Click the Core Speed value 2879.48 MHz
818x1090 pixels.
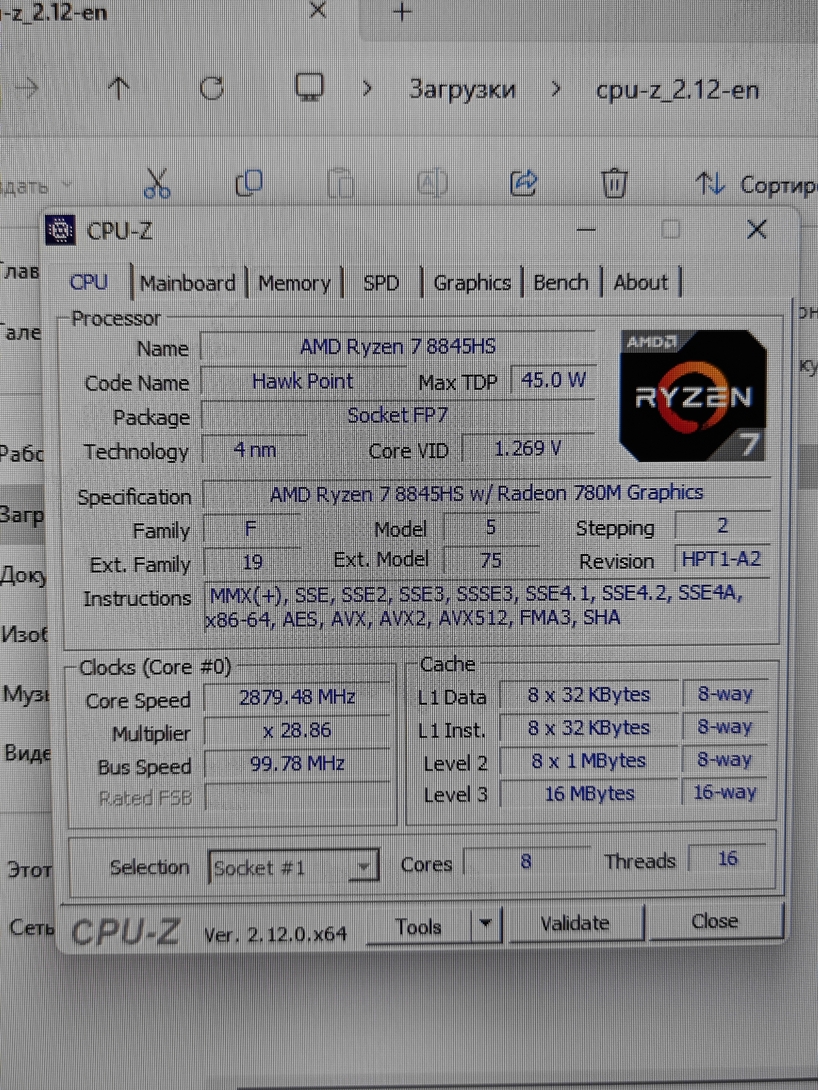(x=297, y=697)
